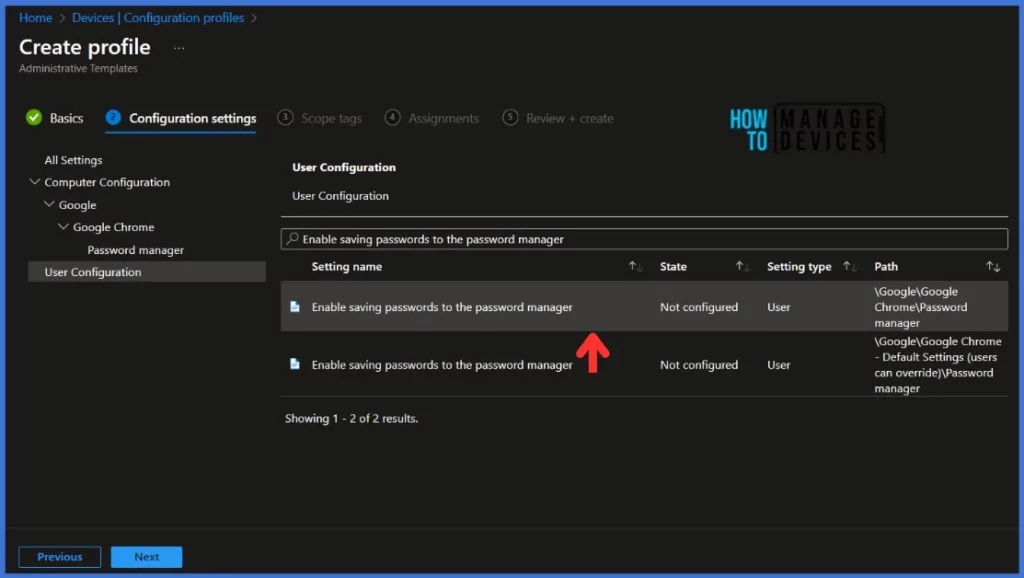Sort by the State column arrows
This screenshot has height=578, width=1024.
pos(743,266)
